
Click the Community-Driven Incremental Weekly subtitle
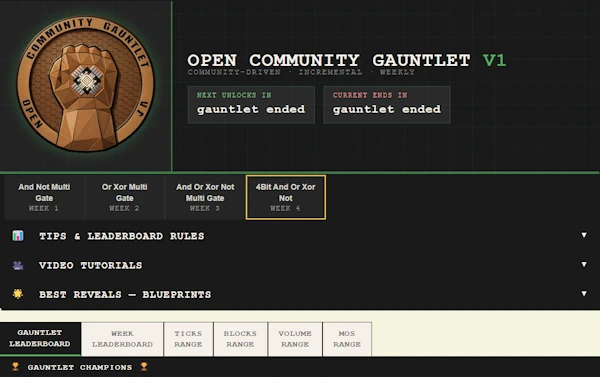click(301, 72)
